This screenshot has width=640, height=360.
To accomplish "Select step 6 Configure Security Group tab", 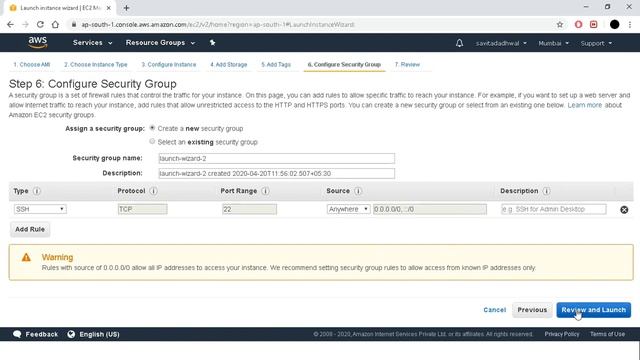I will click(344, 64).
